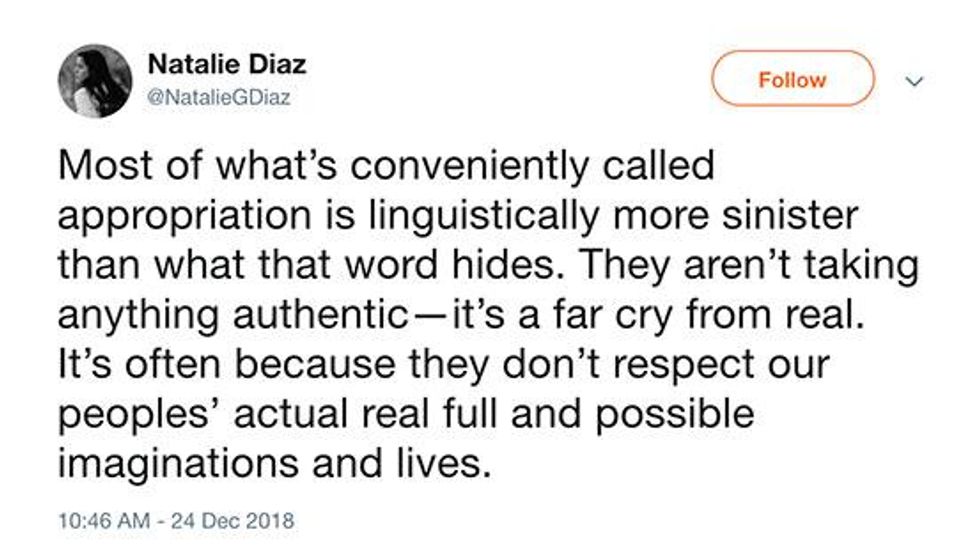The height and width of the screenshot is (549, 980).
Task: Click Natalie Diaz's profile avatar photo
Action: pyautogui.click(x=95, y=80)
